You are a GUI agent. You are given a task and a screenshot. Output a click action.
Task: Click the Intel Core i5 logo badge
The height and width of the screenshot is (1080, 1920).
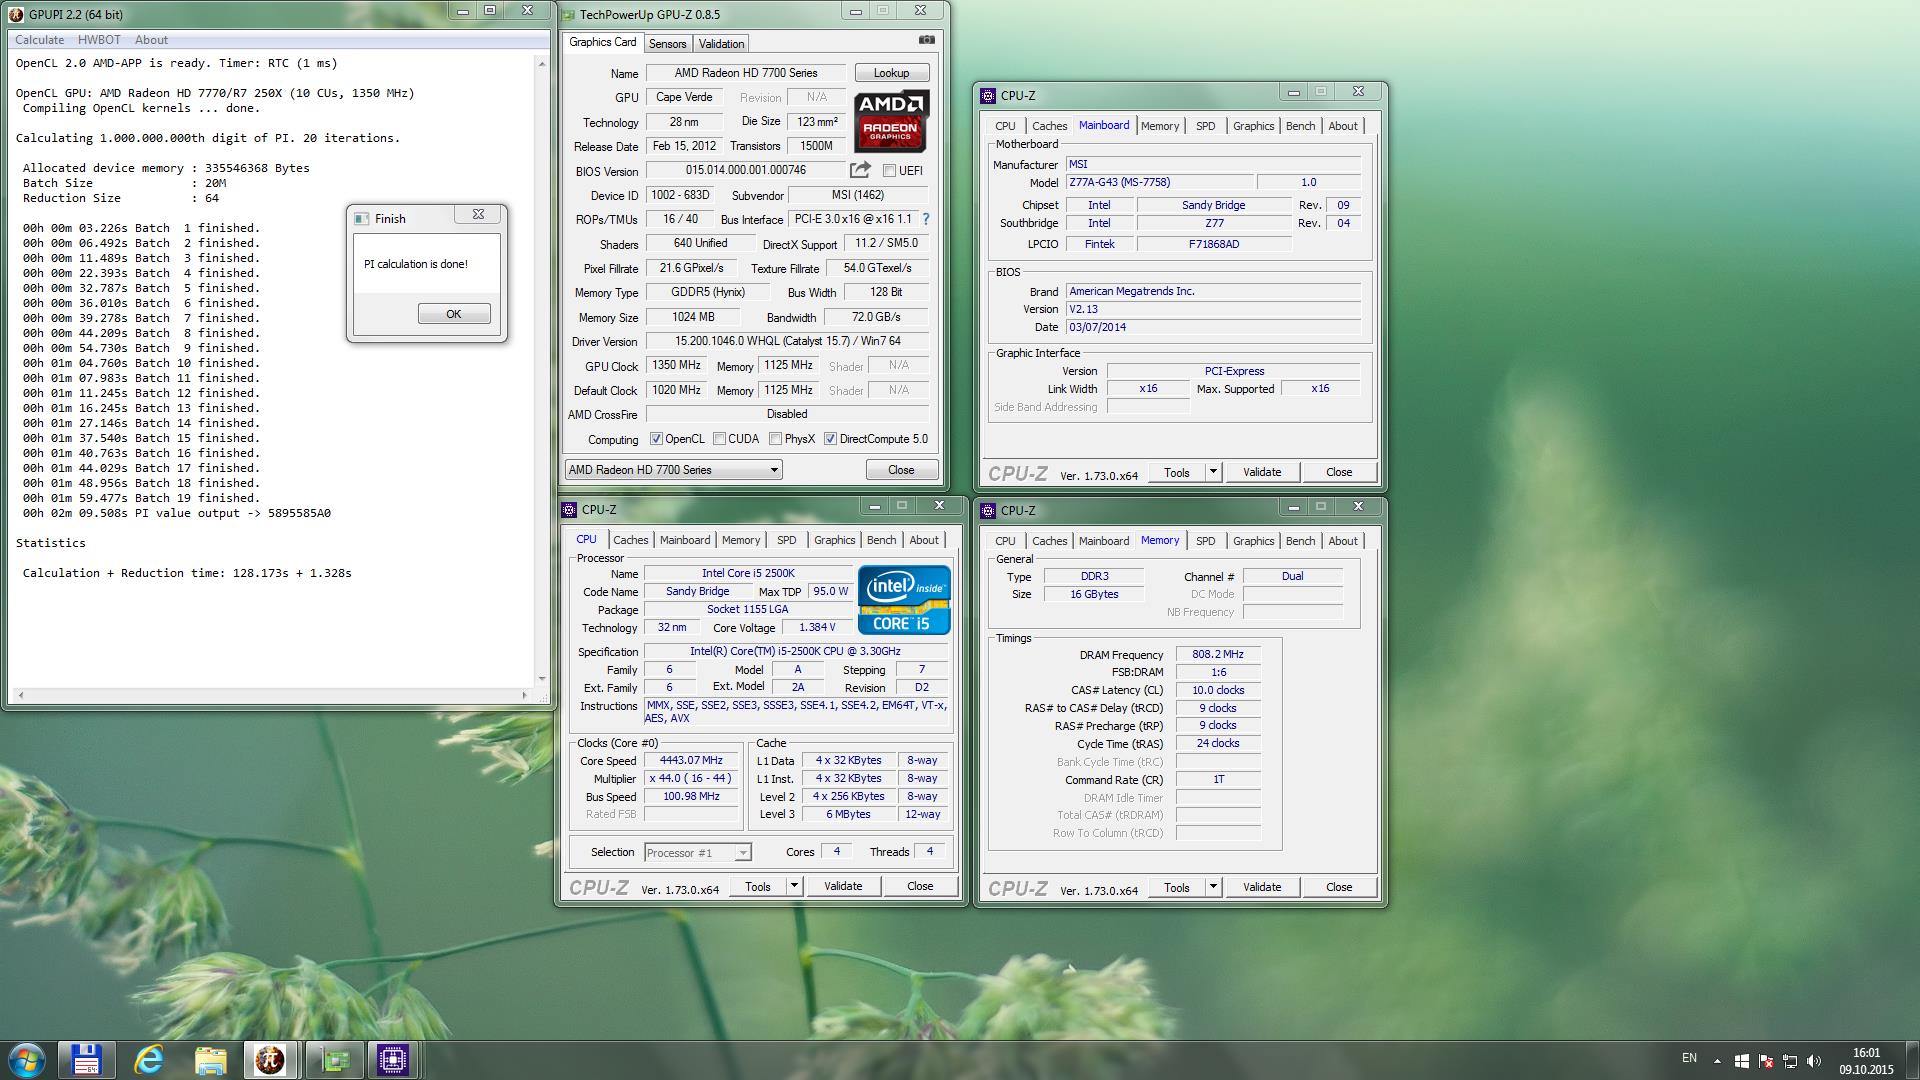(903, 600)
